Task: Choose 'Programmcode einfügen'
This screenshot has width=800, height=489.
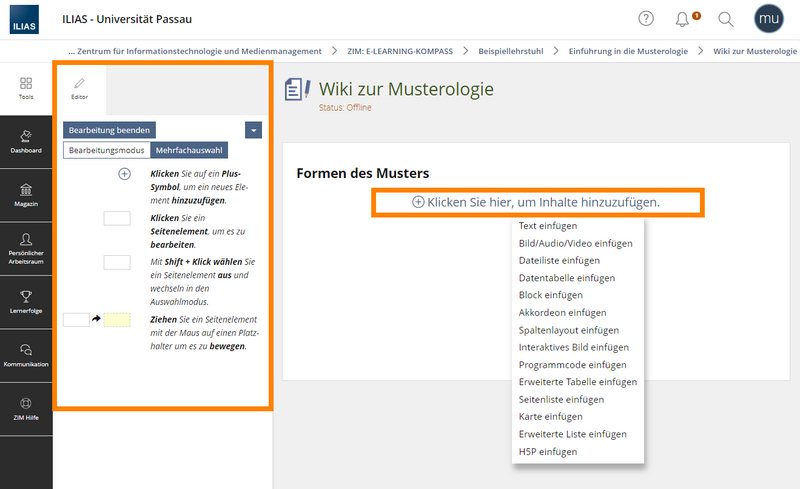Action: click(572, 365)
